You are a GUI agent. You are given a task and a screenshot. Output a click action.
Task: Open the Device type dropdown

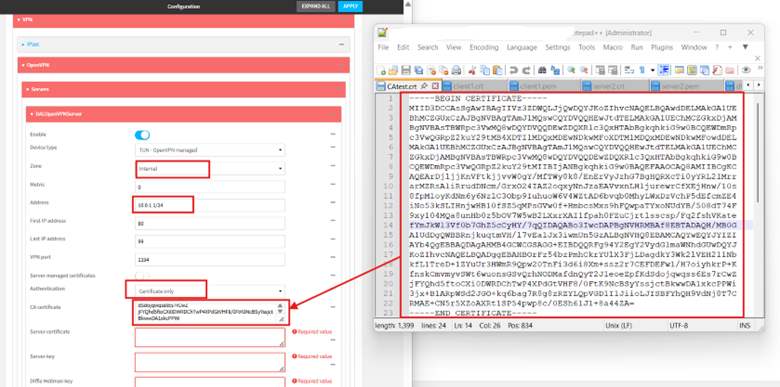point(209,149)
